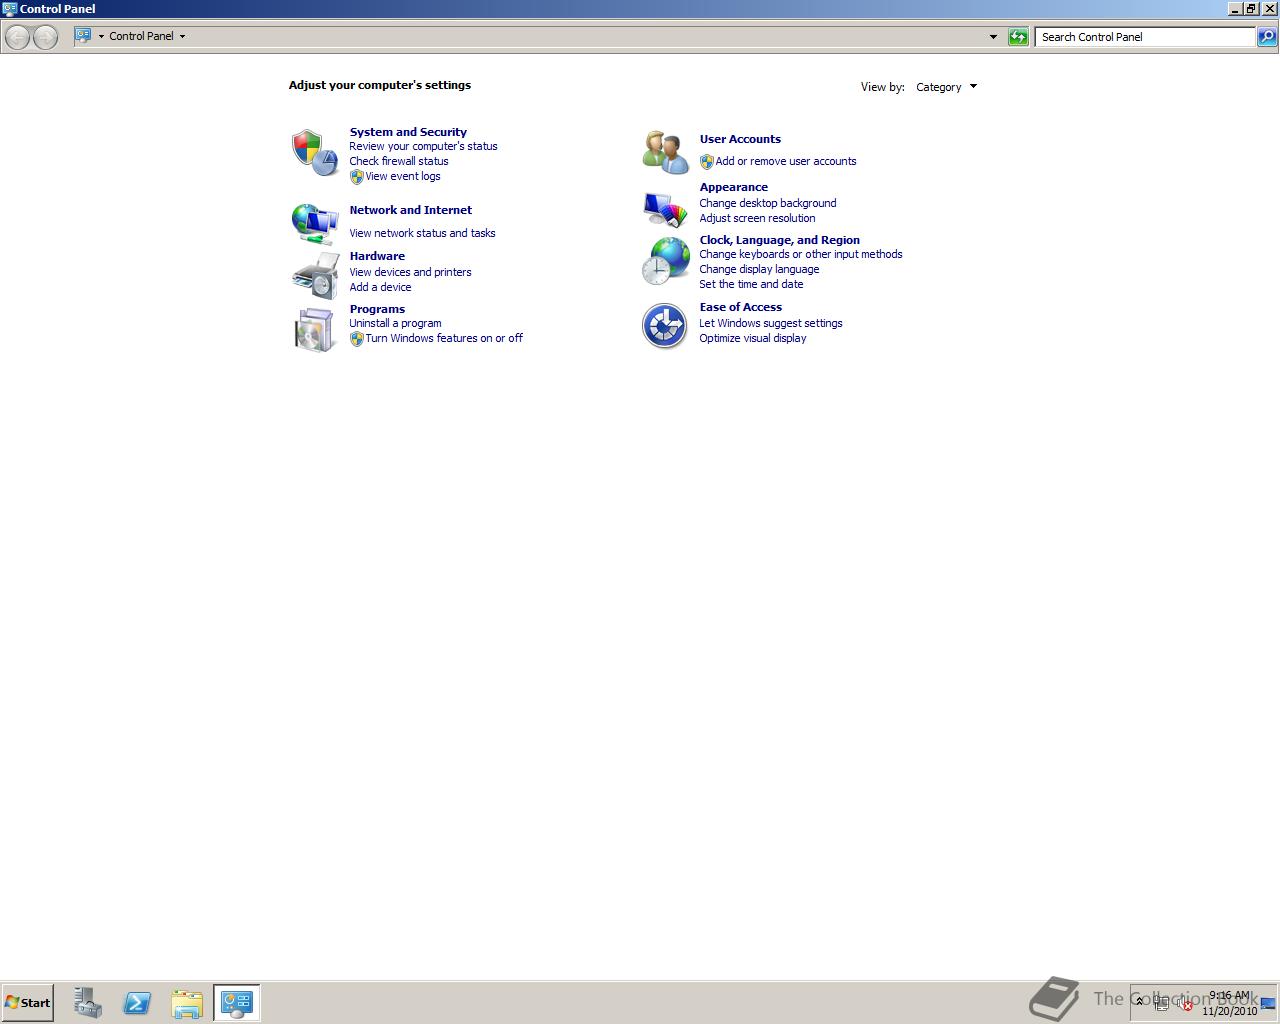Image resolution: width=1280 pixels, height=1024 pixels.
Task: Open Server Manager from the taskbar
Action: pos(87,1002)
